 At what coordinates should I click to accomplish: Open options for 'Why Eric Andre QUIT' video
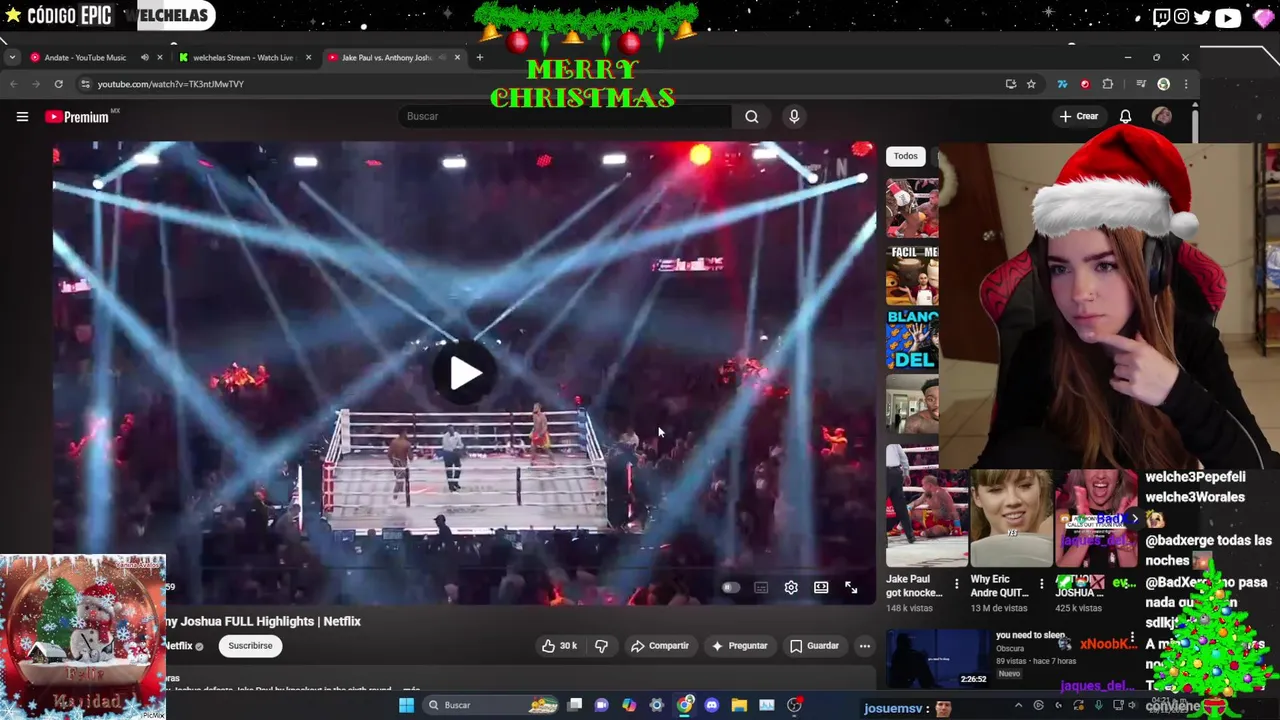click(x=1041, y=584)
